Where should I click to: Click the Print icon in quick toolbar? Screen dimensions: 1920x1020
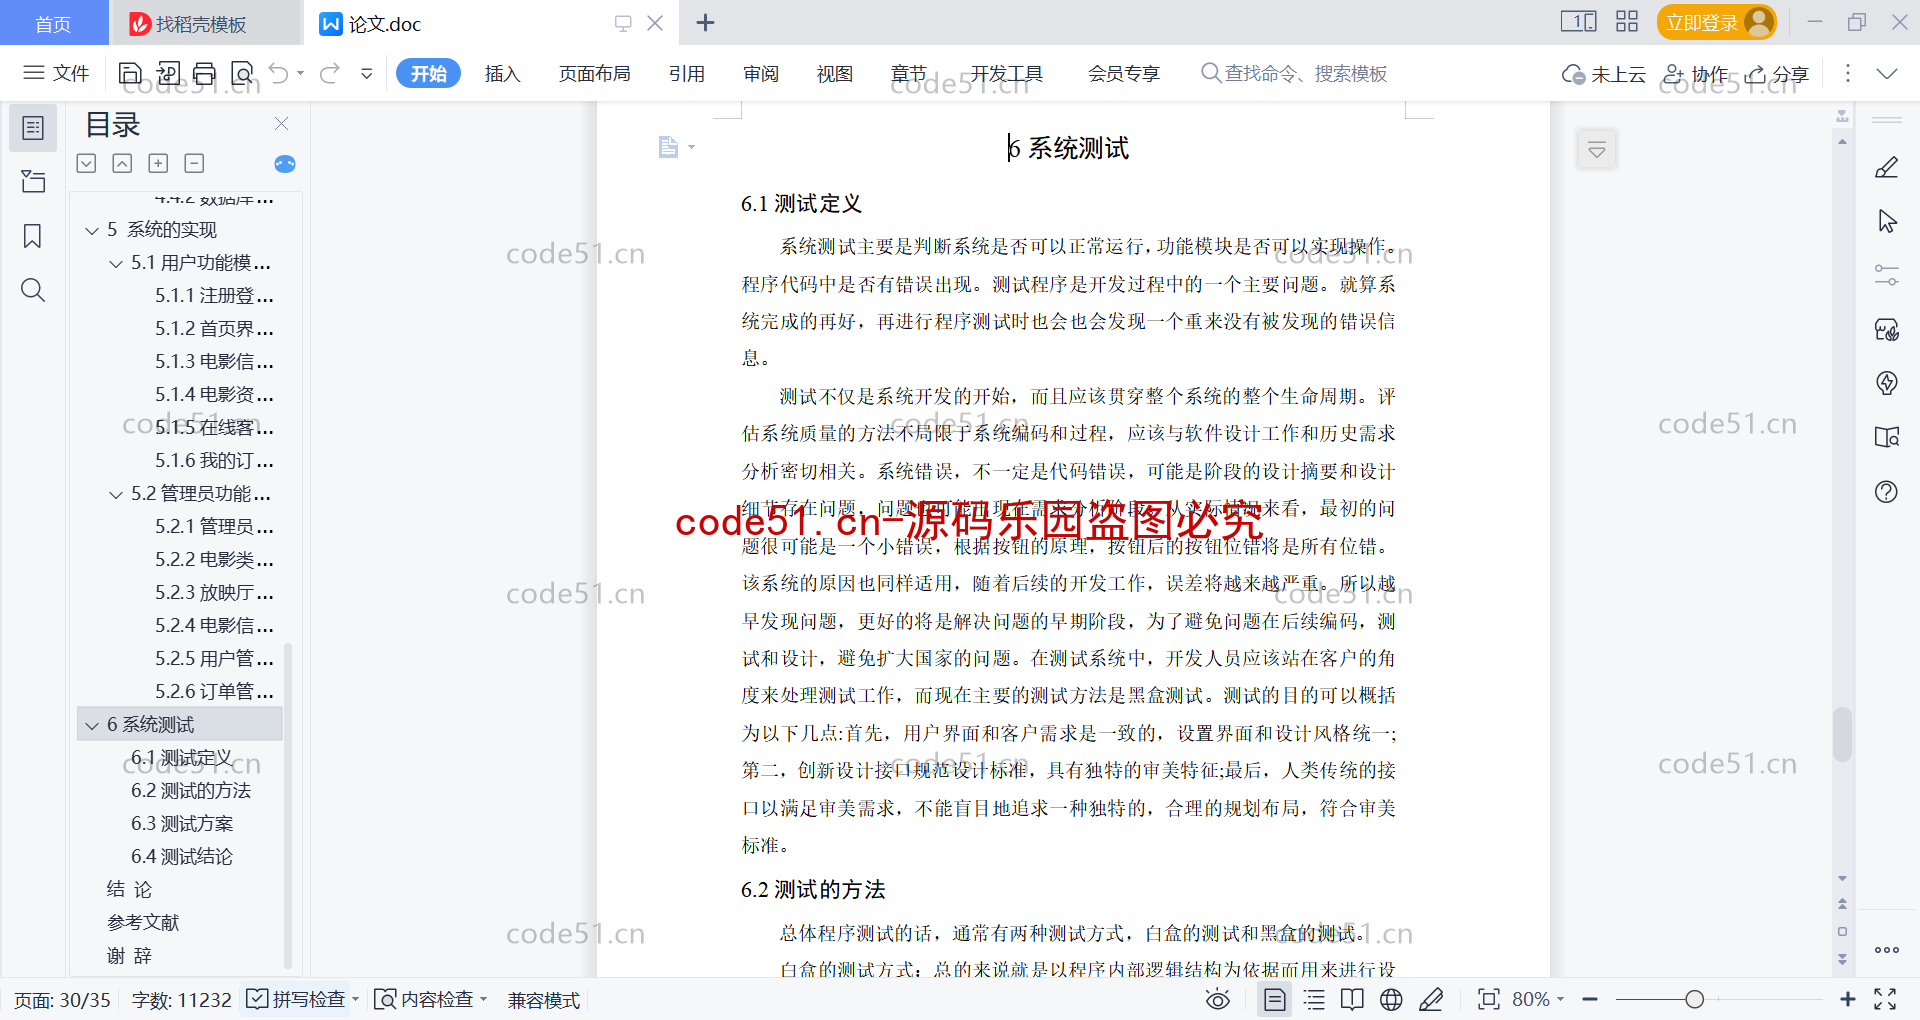(x=204, y=73)
